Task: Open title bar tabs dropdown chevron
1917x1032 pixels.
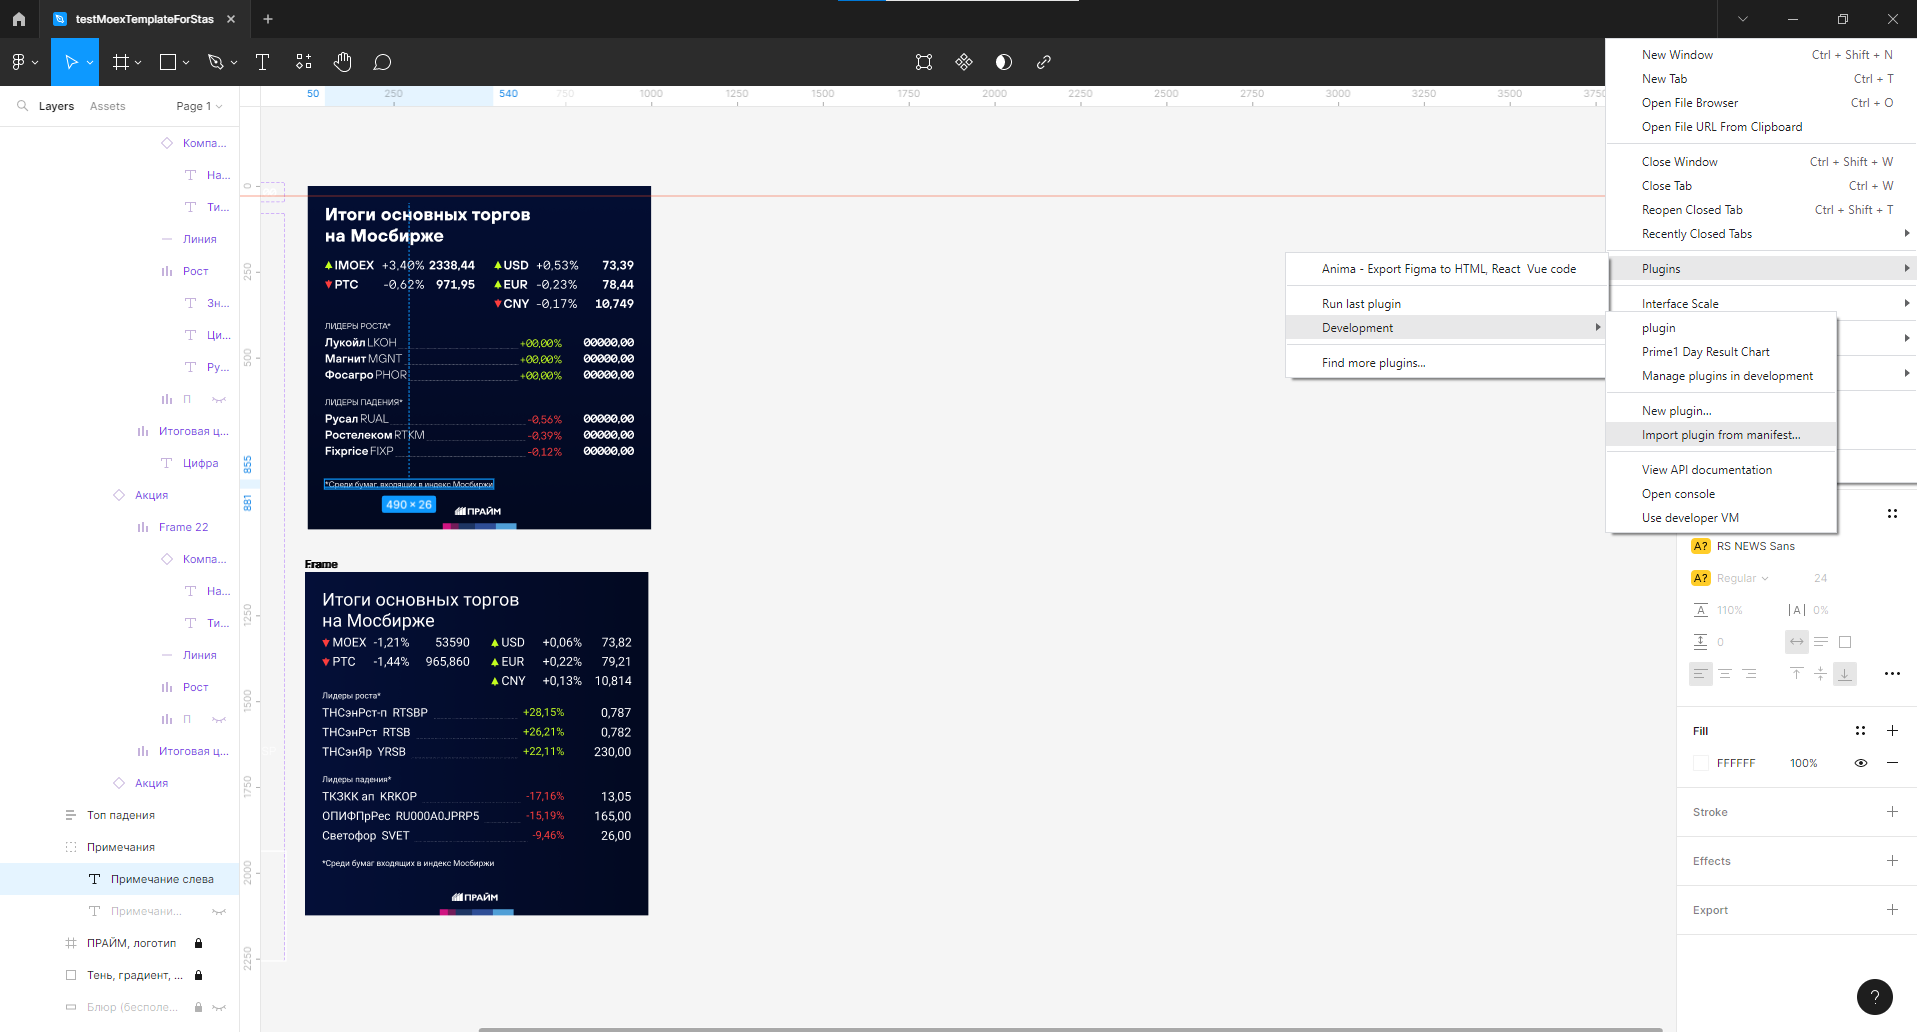Action: 1743,19
